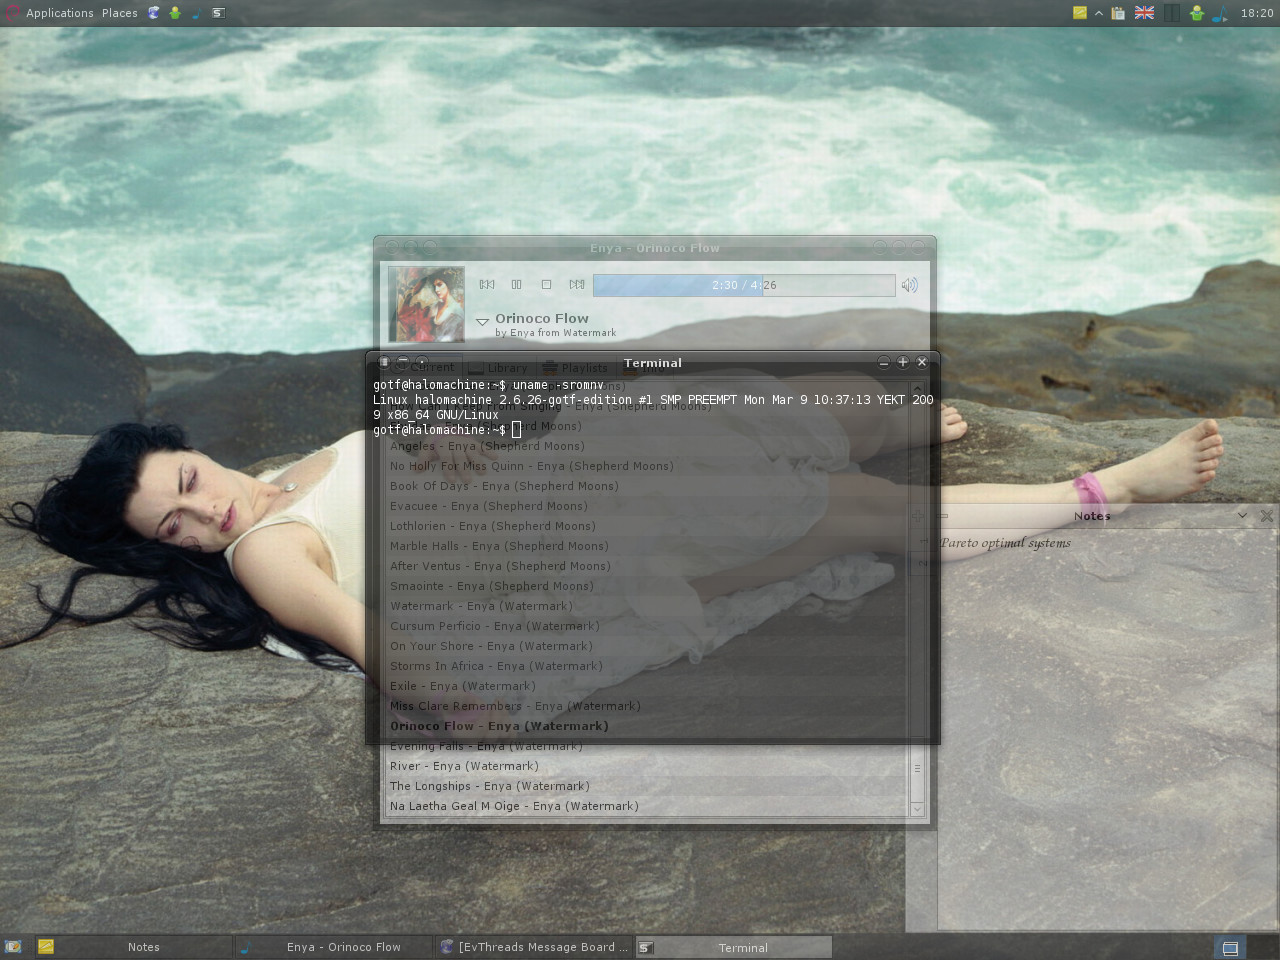Click the 18:20 clock
The image size is (1280, 960).
[1257, 13]
